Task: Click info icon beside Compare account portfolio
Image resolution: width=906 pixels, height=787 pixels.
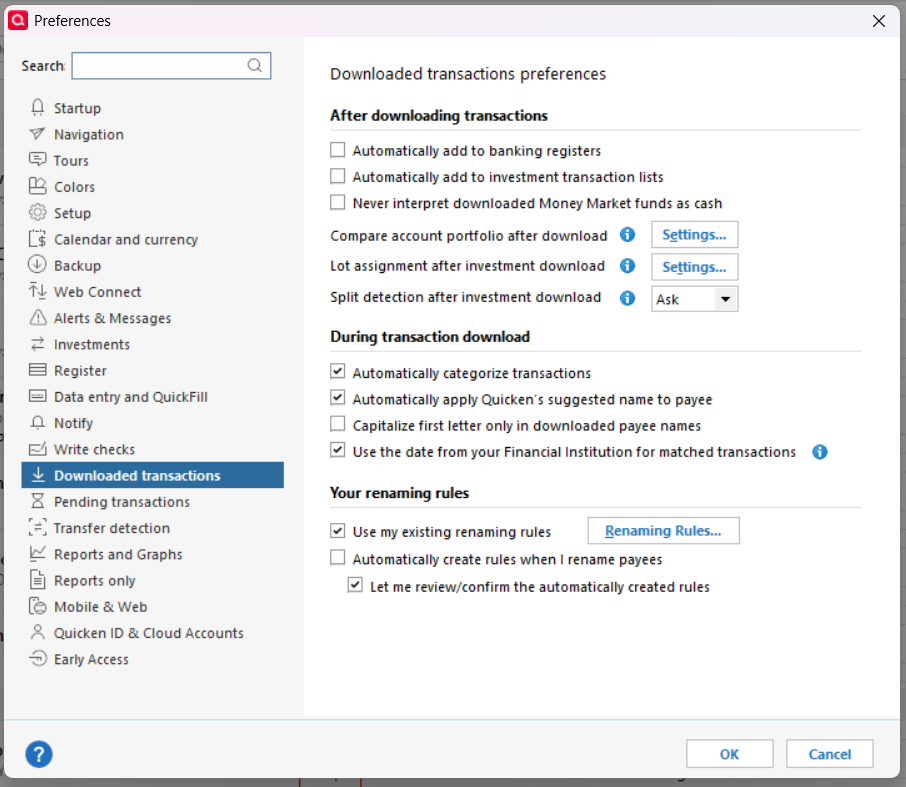Action: pyautogui.click(x=627, y=235)
